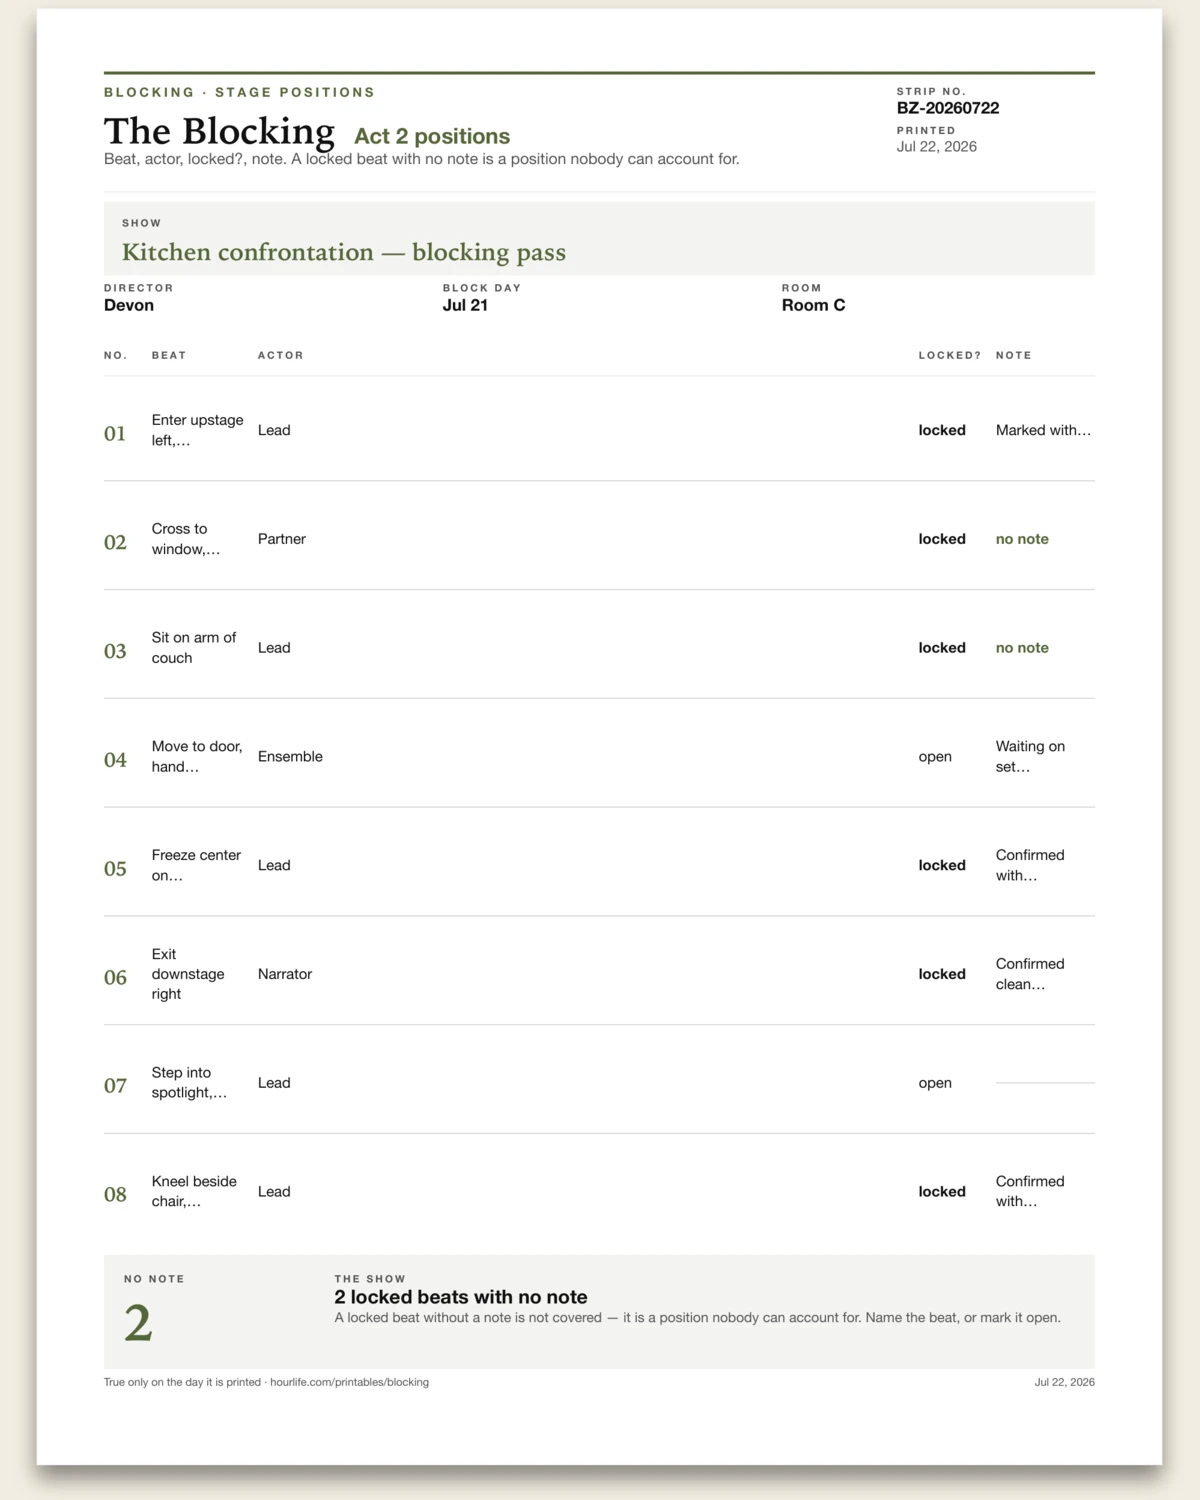The height and width of the screenshot is (1500, 1200).
Task: Click the 2 locked beats summary heading
Action: 461,1297
